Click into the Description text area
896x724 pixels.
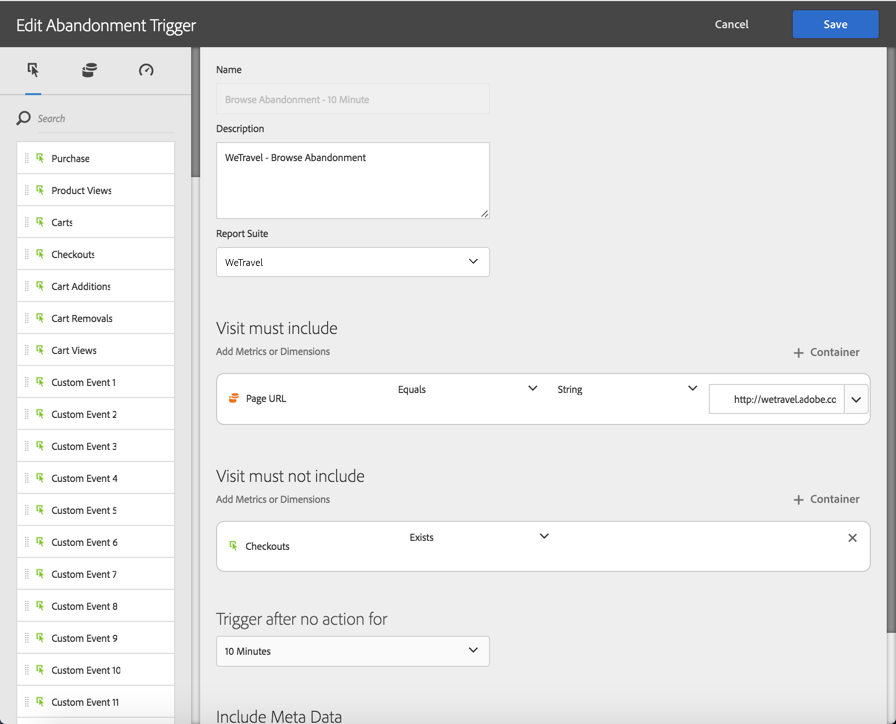click(353, 181)
